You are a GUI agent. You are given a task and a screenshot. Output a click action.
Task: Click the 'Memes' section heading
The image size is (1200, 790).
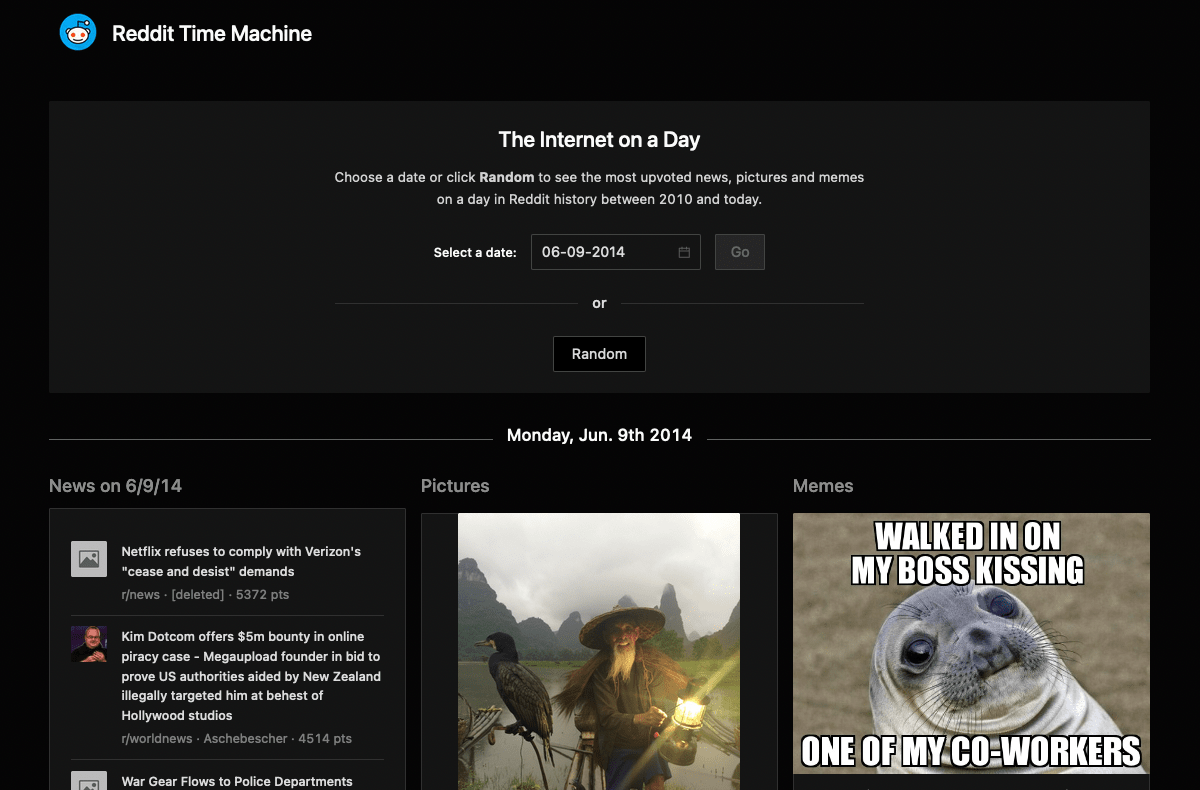(823, 485)
